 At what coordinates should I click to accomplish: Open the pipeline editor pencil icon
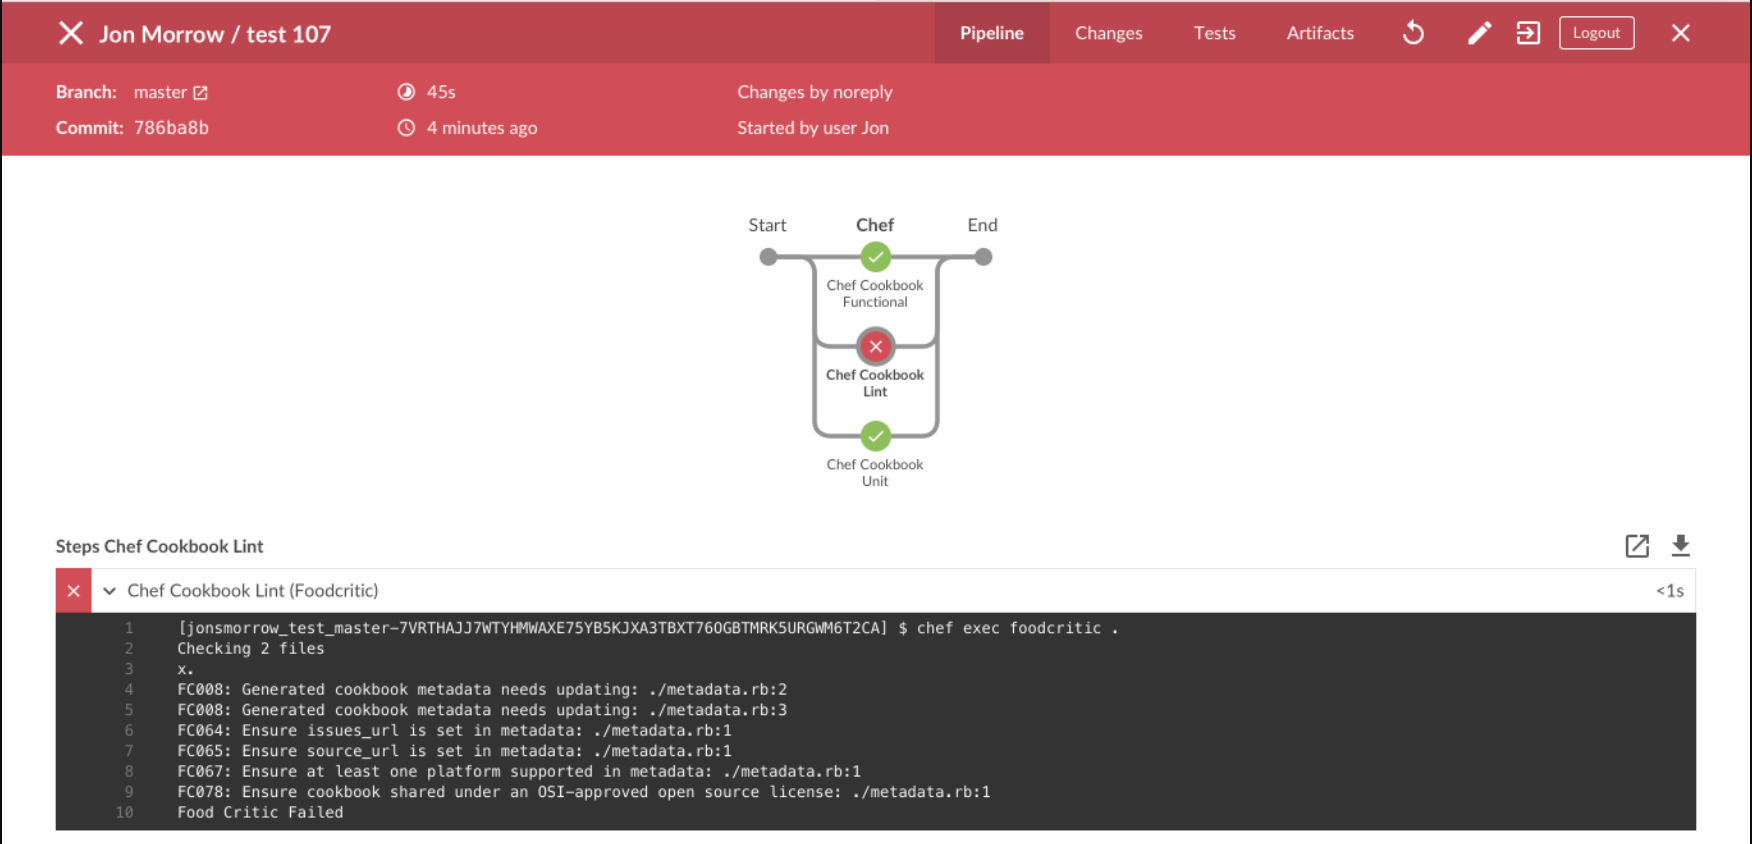[x=1479, y=33]
